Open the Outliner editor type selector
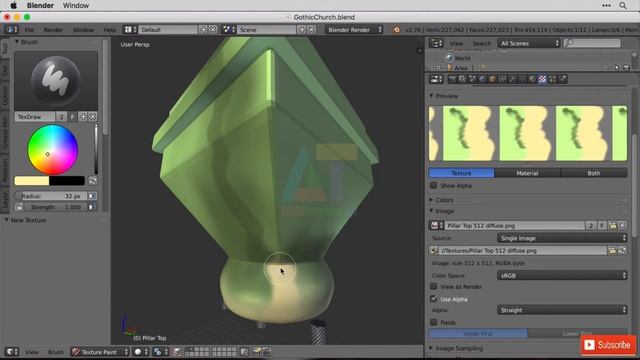640x360 pixels. point(436,43)
